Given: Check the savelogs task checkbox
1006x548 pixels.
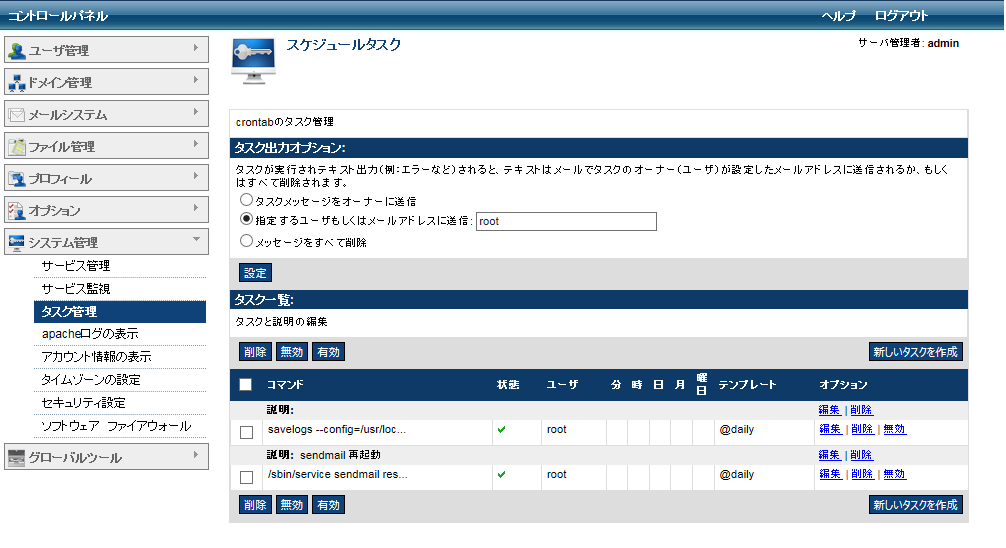Looking at the screenshot, I should click(247, 432).
